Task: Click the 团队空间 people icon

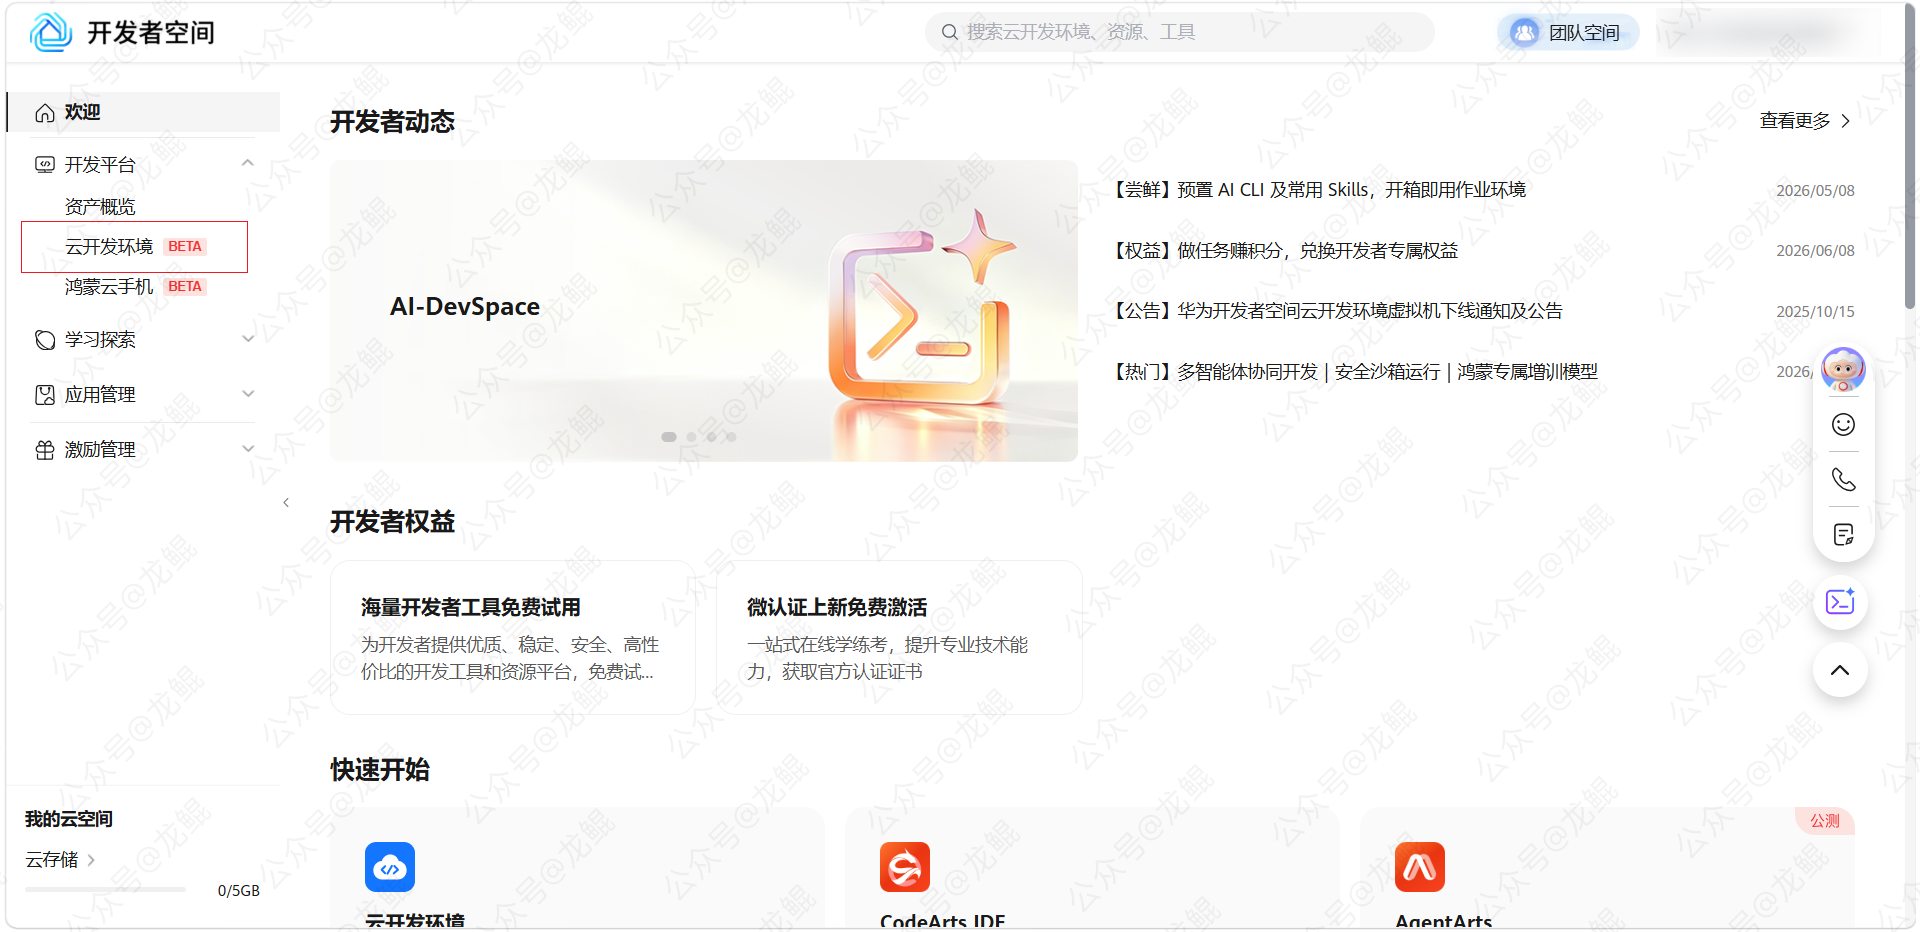Action: (1524, 33)
